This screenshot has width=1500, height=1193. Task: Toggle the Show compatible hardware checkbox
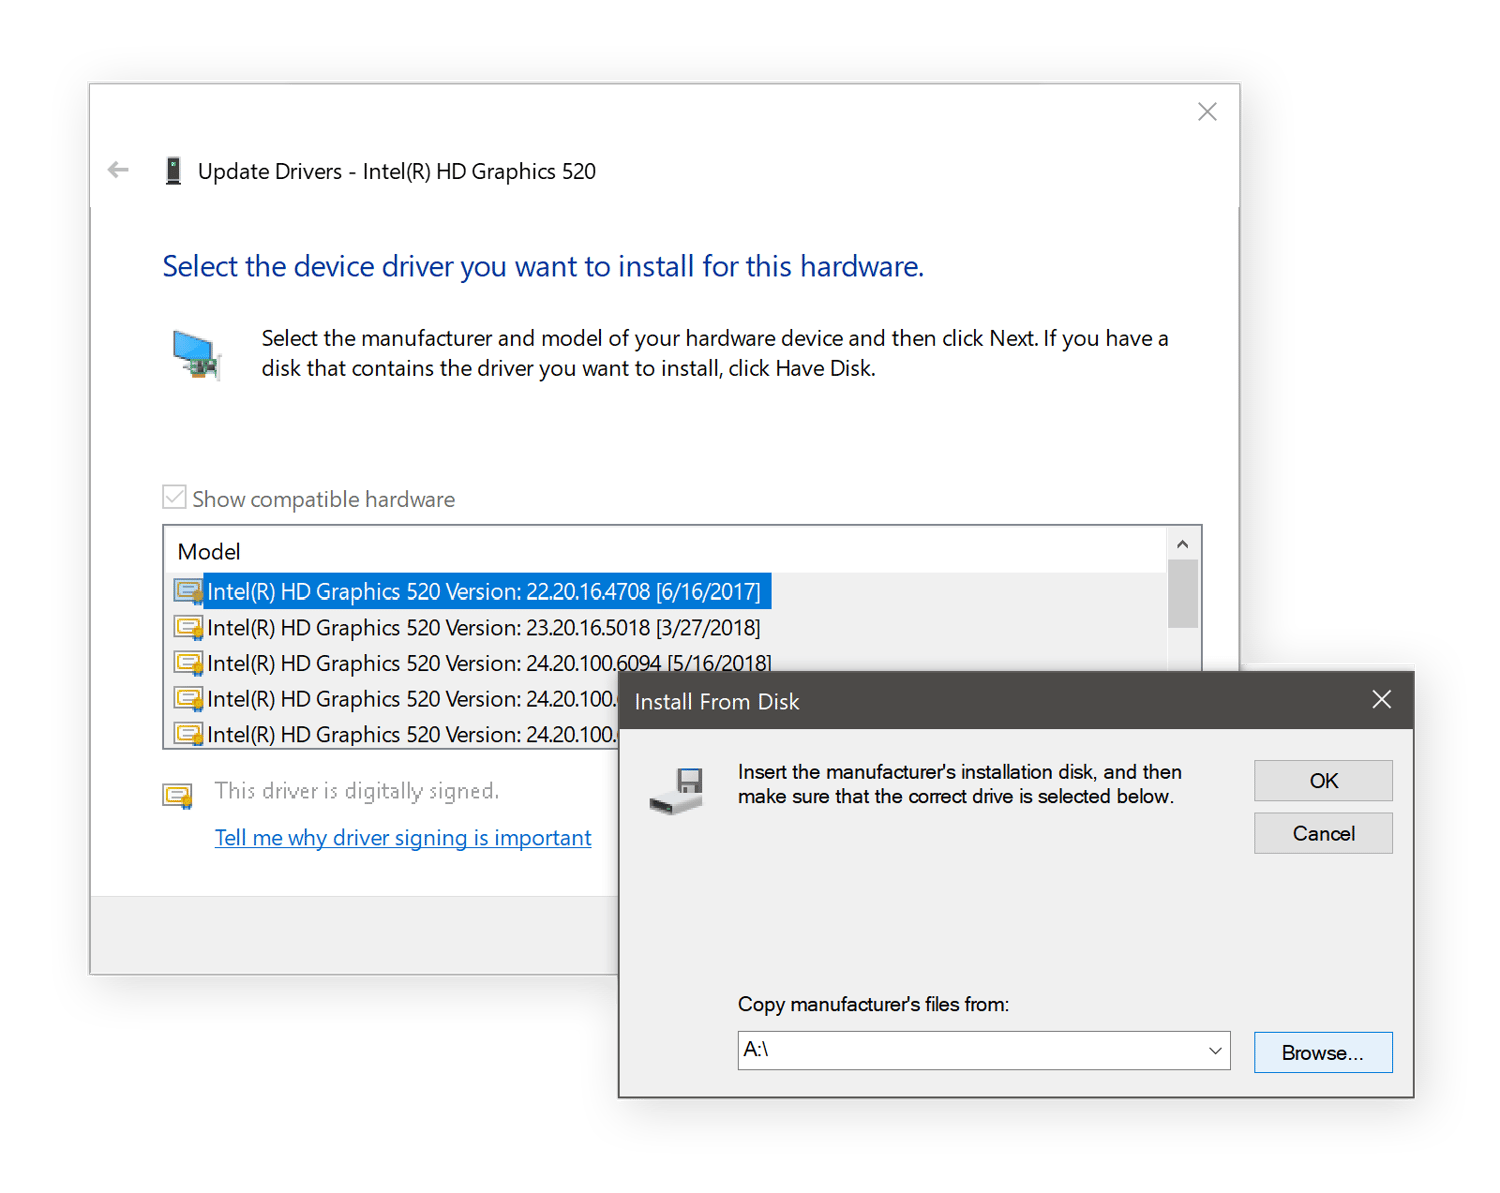[174, 496]
